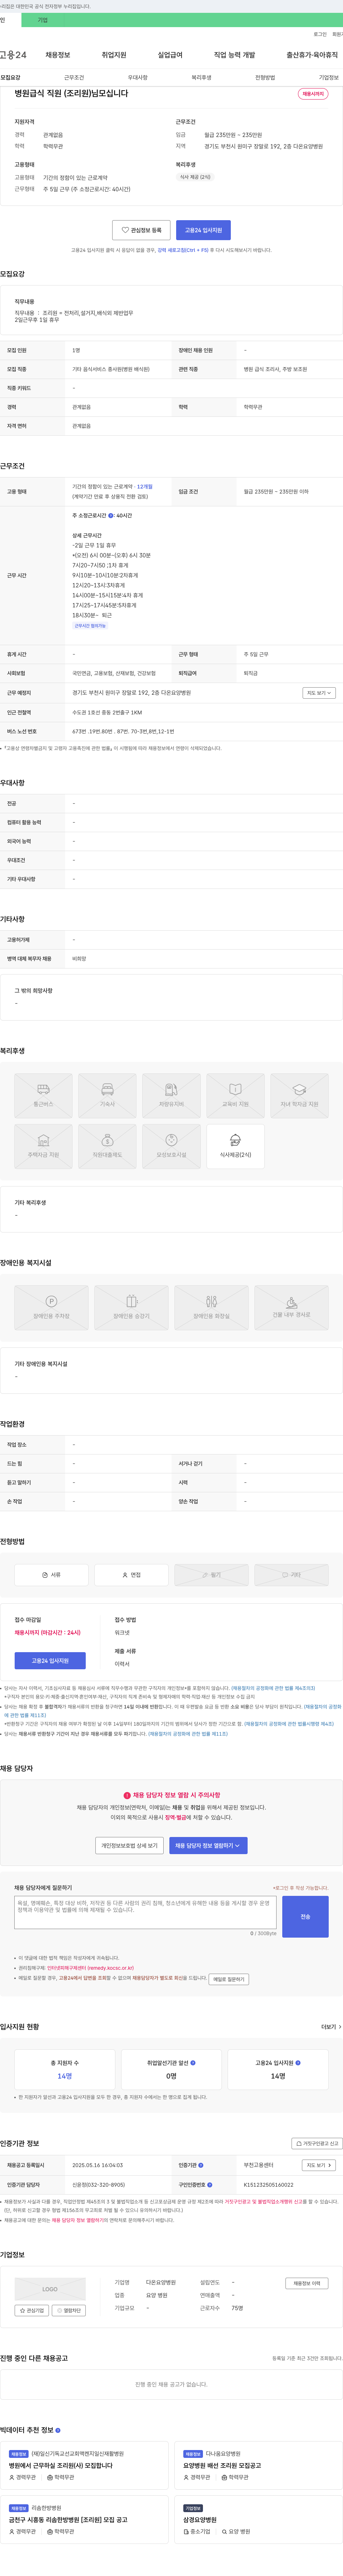The height and width of the screenshot is (2576, 343).
Task: Select the 기타 screening method box
Action: tap(291, 1575)
